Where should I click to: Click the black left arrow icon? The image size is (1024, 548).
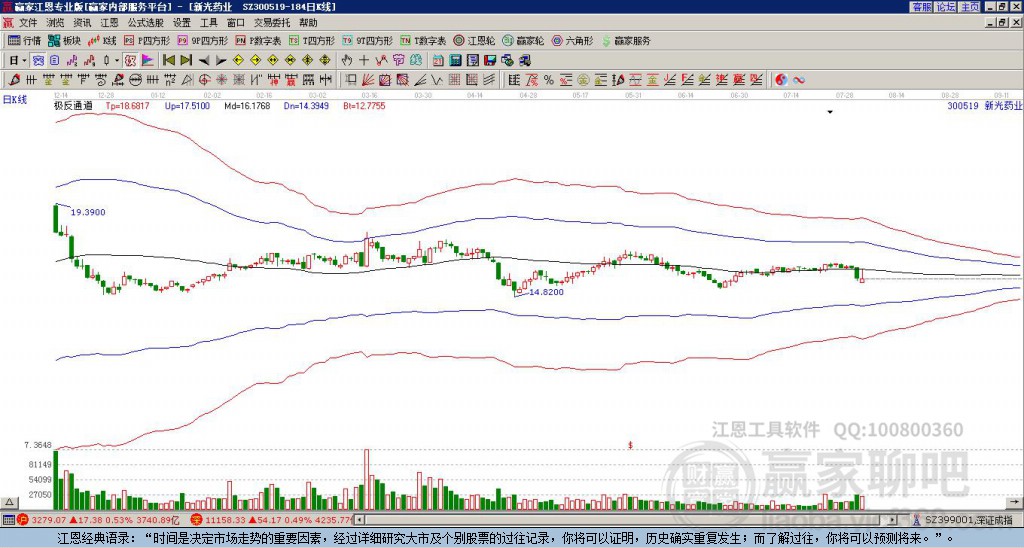(x=204, y=61)
